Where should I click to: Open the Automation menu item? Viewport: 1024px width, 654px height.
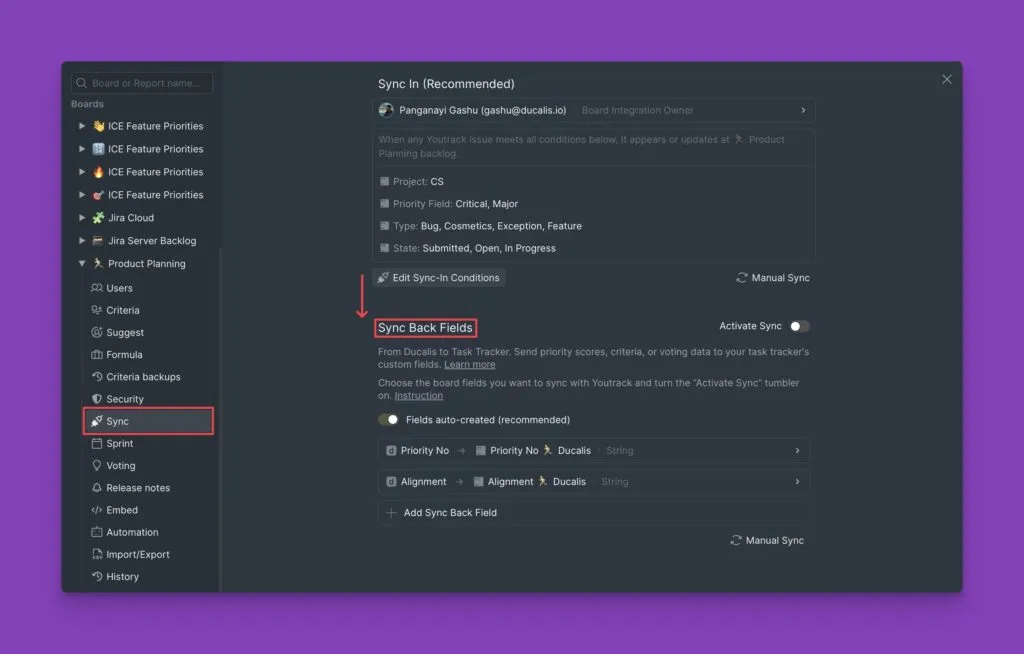(x=132, y=532)
